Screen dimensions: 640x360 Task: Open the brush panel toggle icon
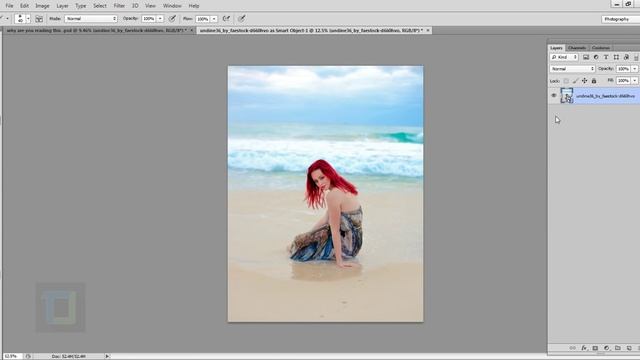[x=39, y=19]
